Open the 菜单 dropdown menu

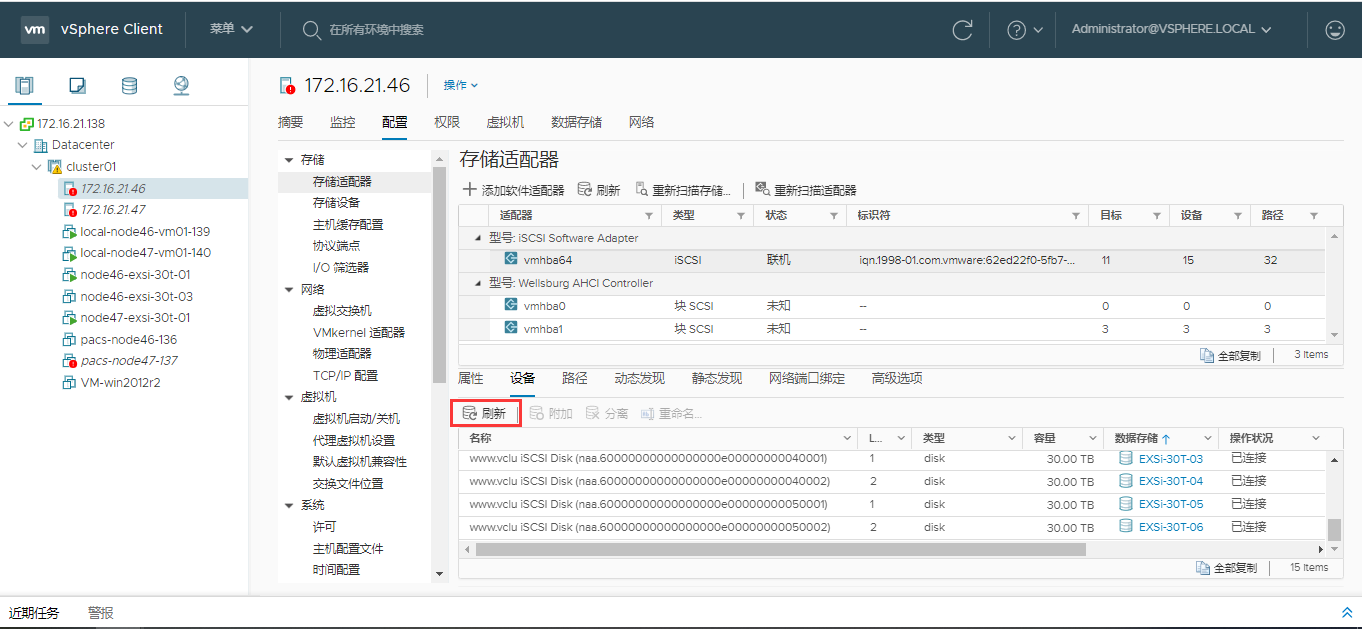point(231,29)
